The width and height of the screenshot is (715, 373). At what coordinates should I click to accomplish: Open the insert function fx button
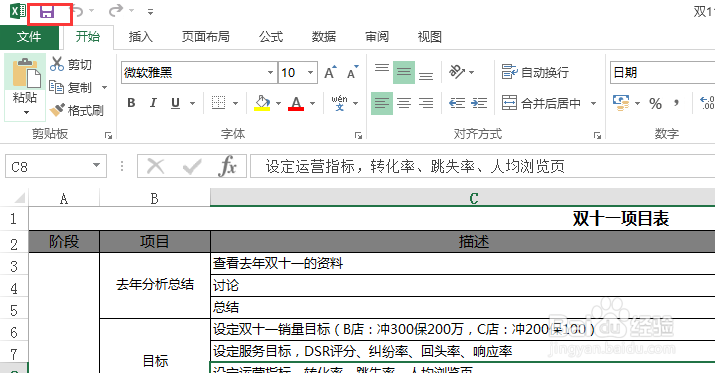[x=228, y=166]
